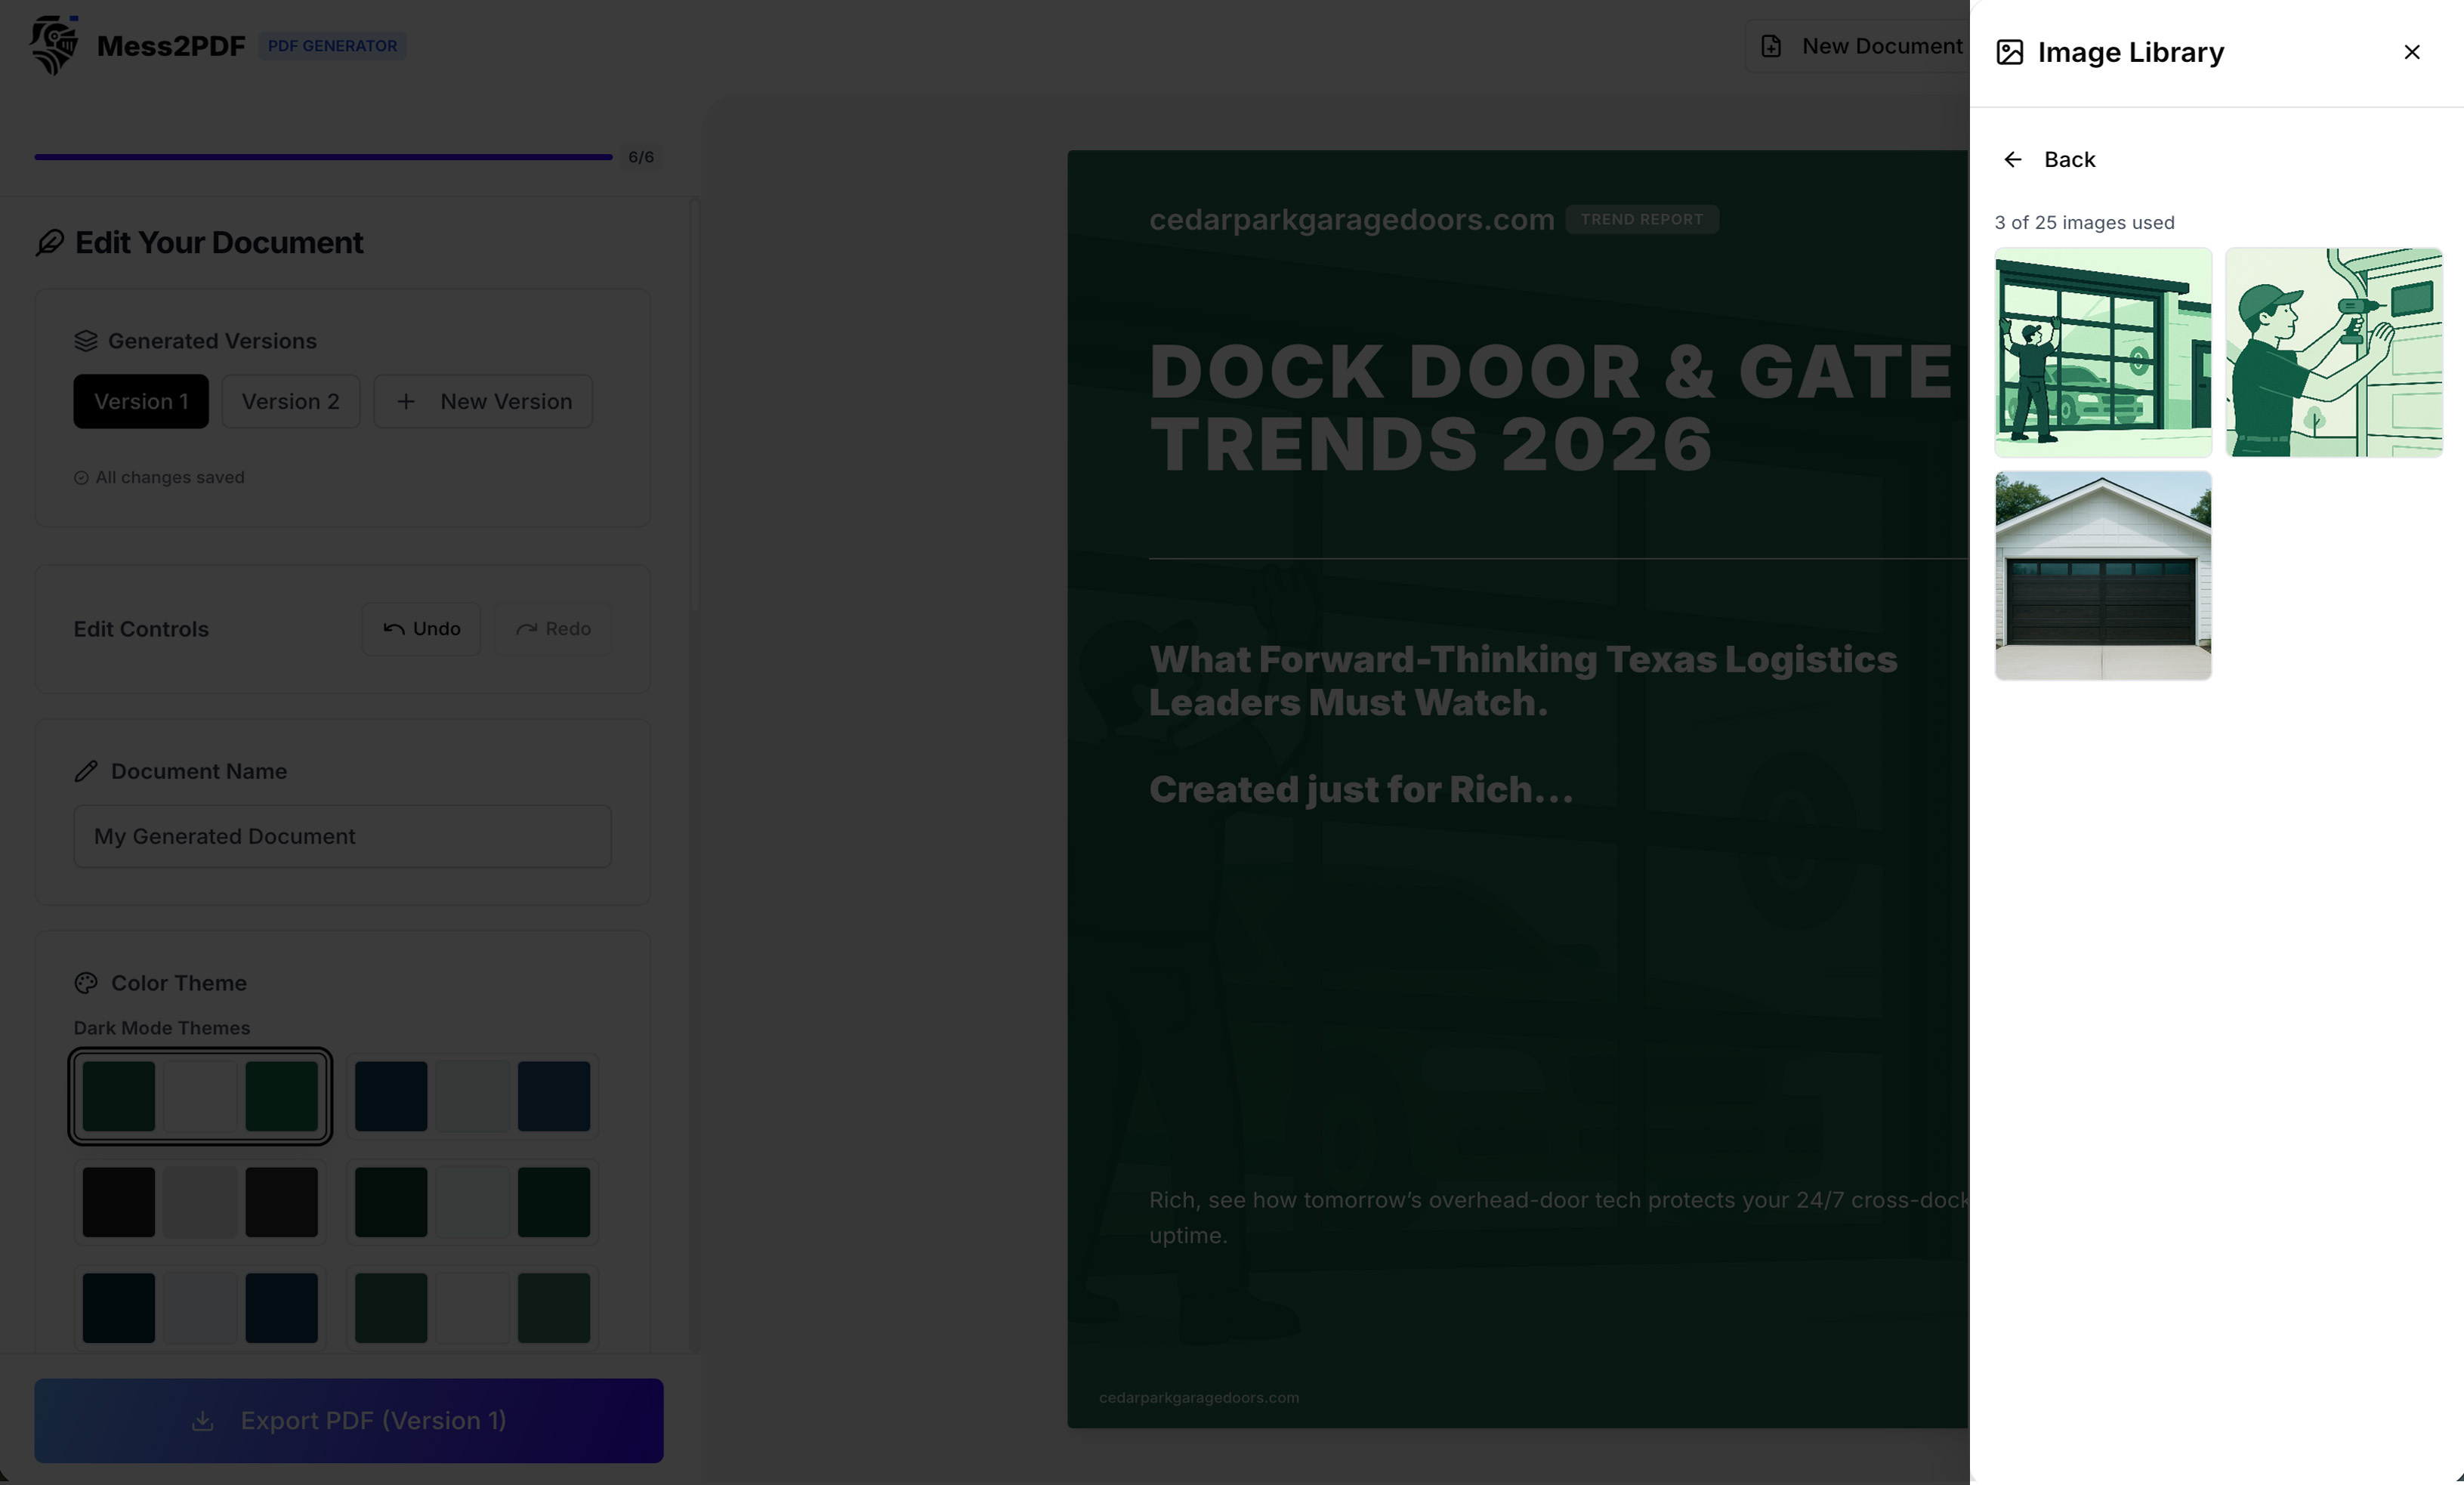Switch to Version 2 tab
This screenshot has height=1485, width=2464.
pyautogui.click(x=290, y=401)
